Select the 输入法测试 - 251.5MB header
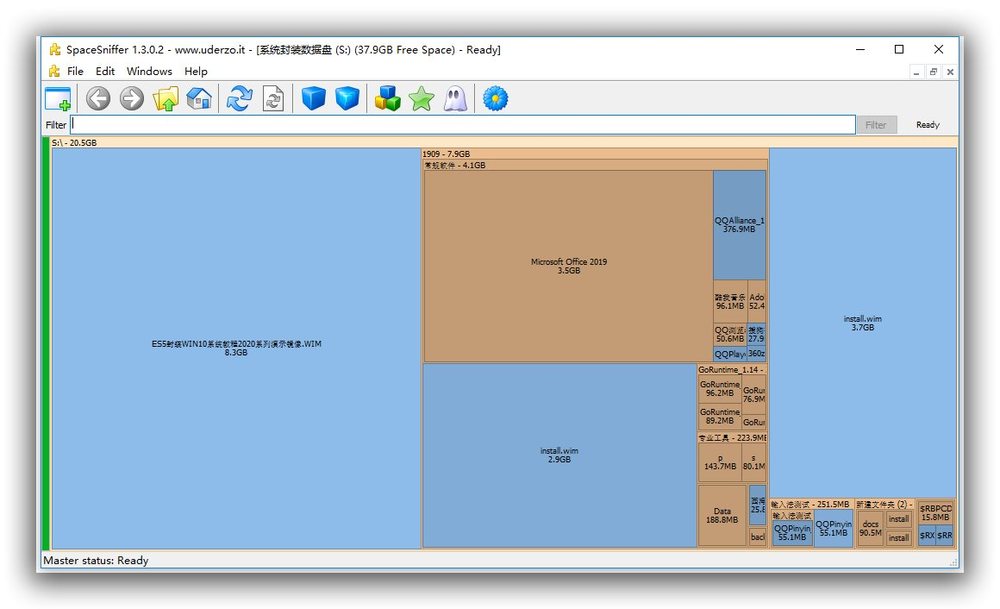The width and height of the screenshot is (1000, 609). [811, 504]
